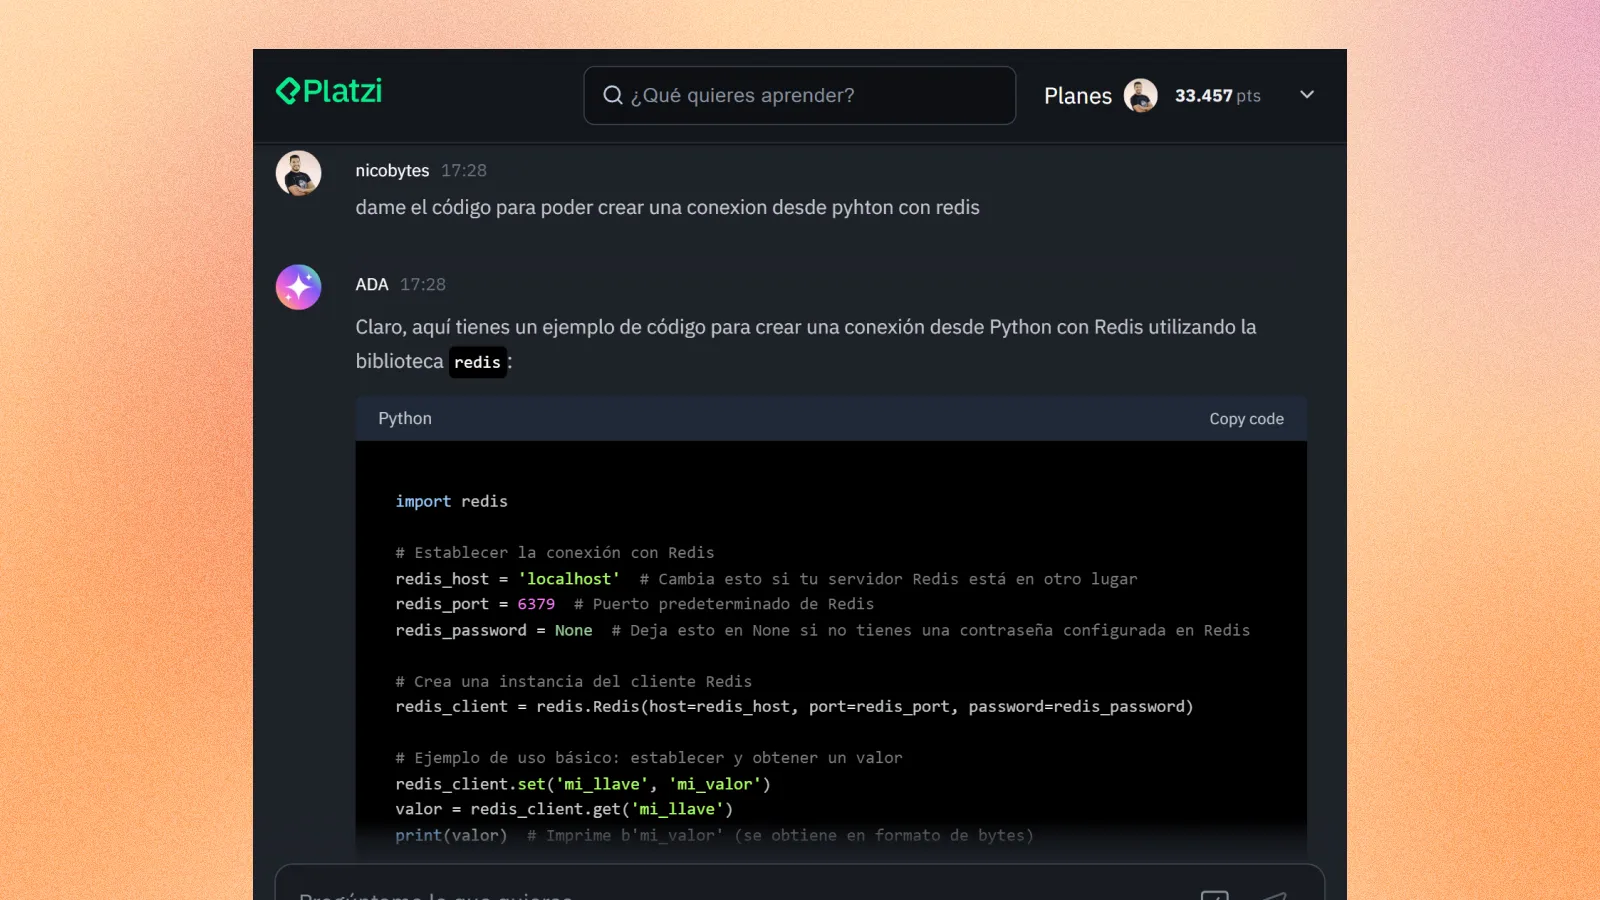
Task: Click the '# Crea una instancia del cliente Redis' comment
Action: (x=573, y=681)
